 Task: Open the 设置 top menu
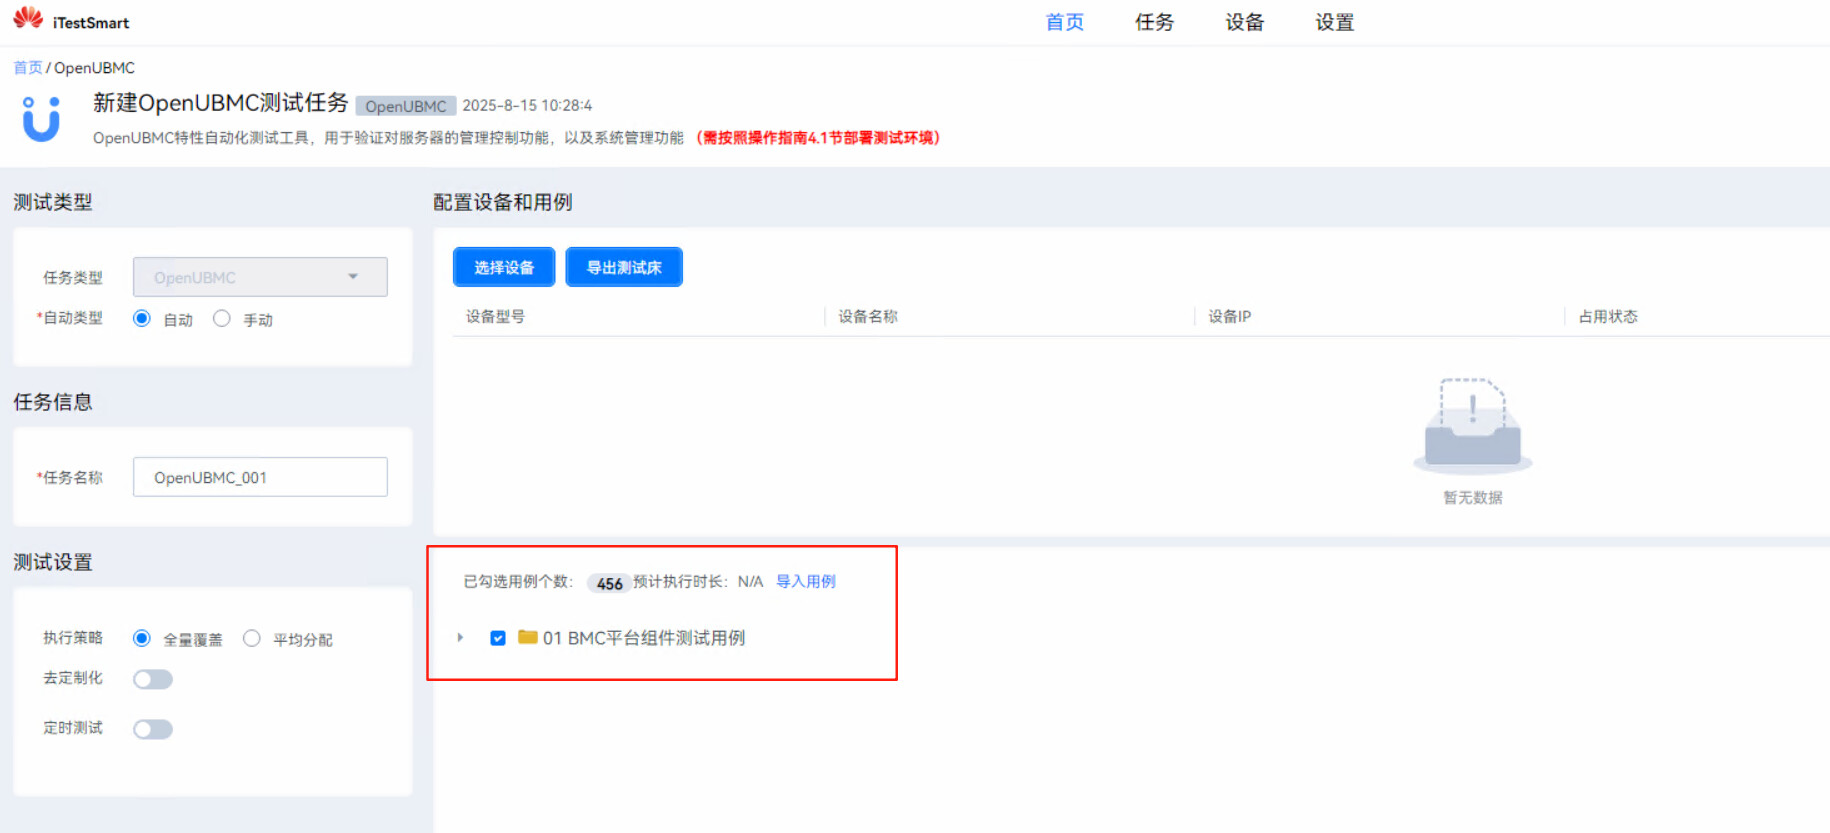click(1334, 22)
